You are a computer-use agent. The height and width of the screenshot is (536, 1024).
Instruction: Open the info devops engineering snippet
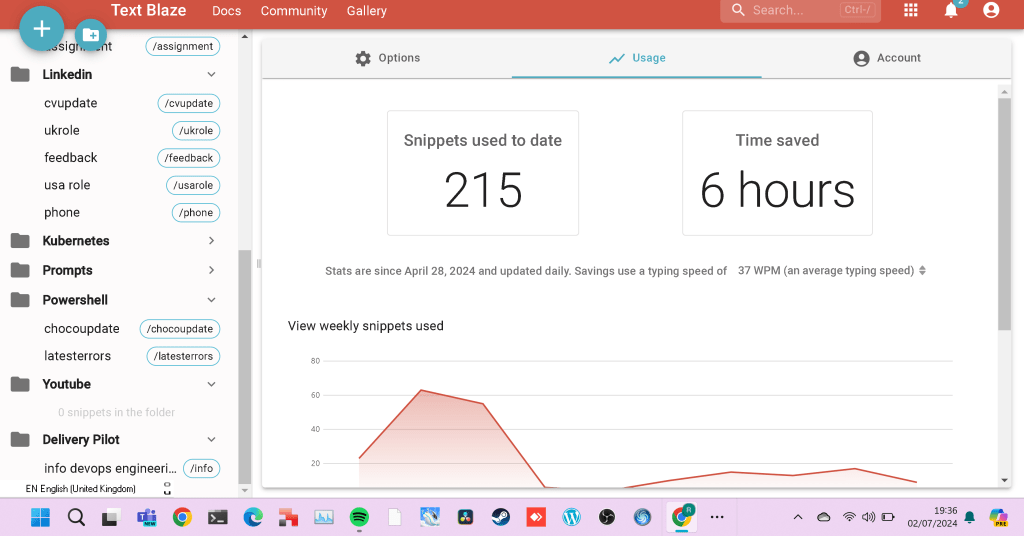tap(110, 469)
